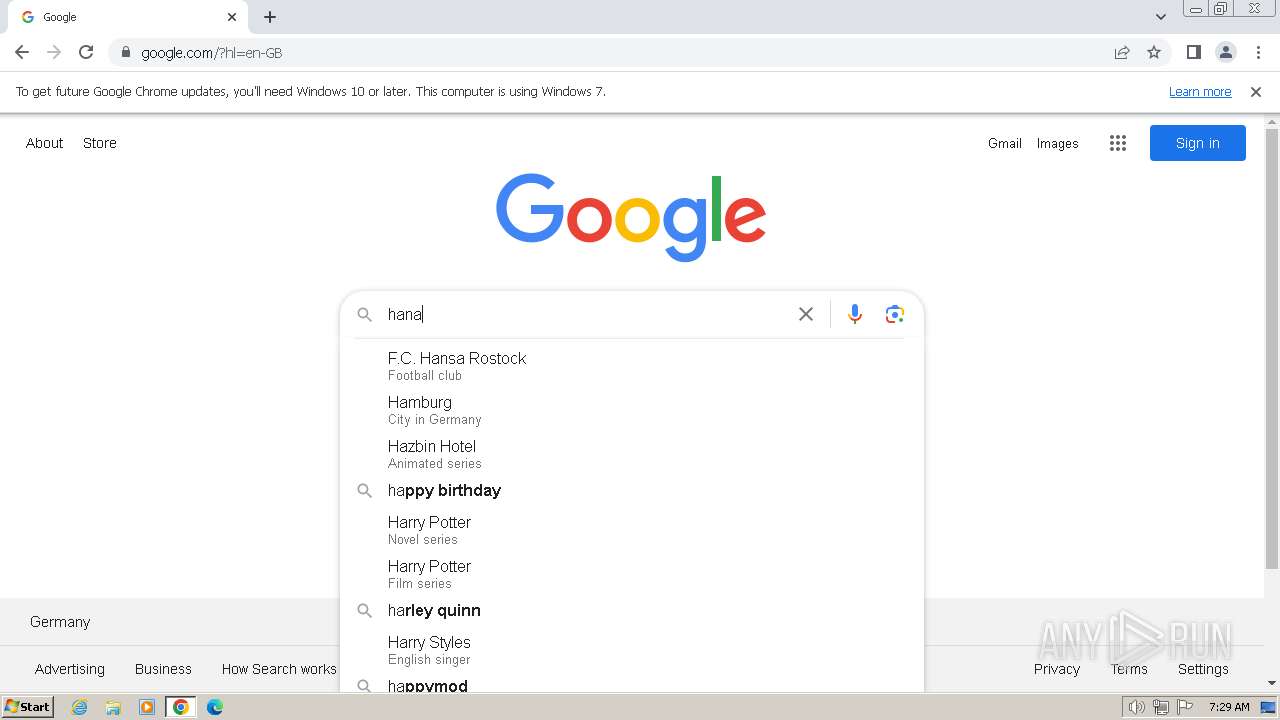The height and width of the screenshot is (720, 1280).
Task: Open the media player taskbar icon
Action: click(147, 707)
